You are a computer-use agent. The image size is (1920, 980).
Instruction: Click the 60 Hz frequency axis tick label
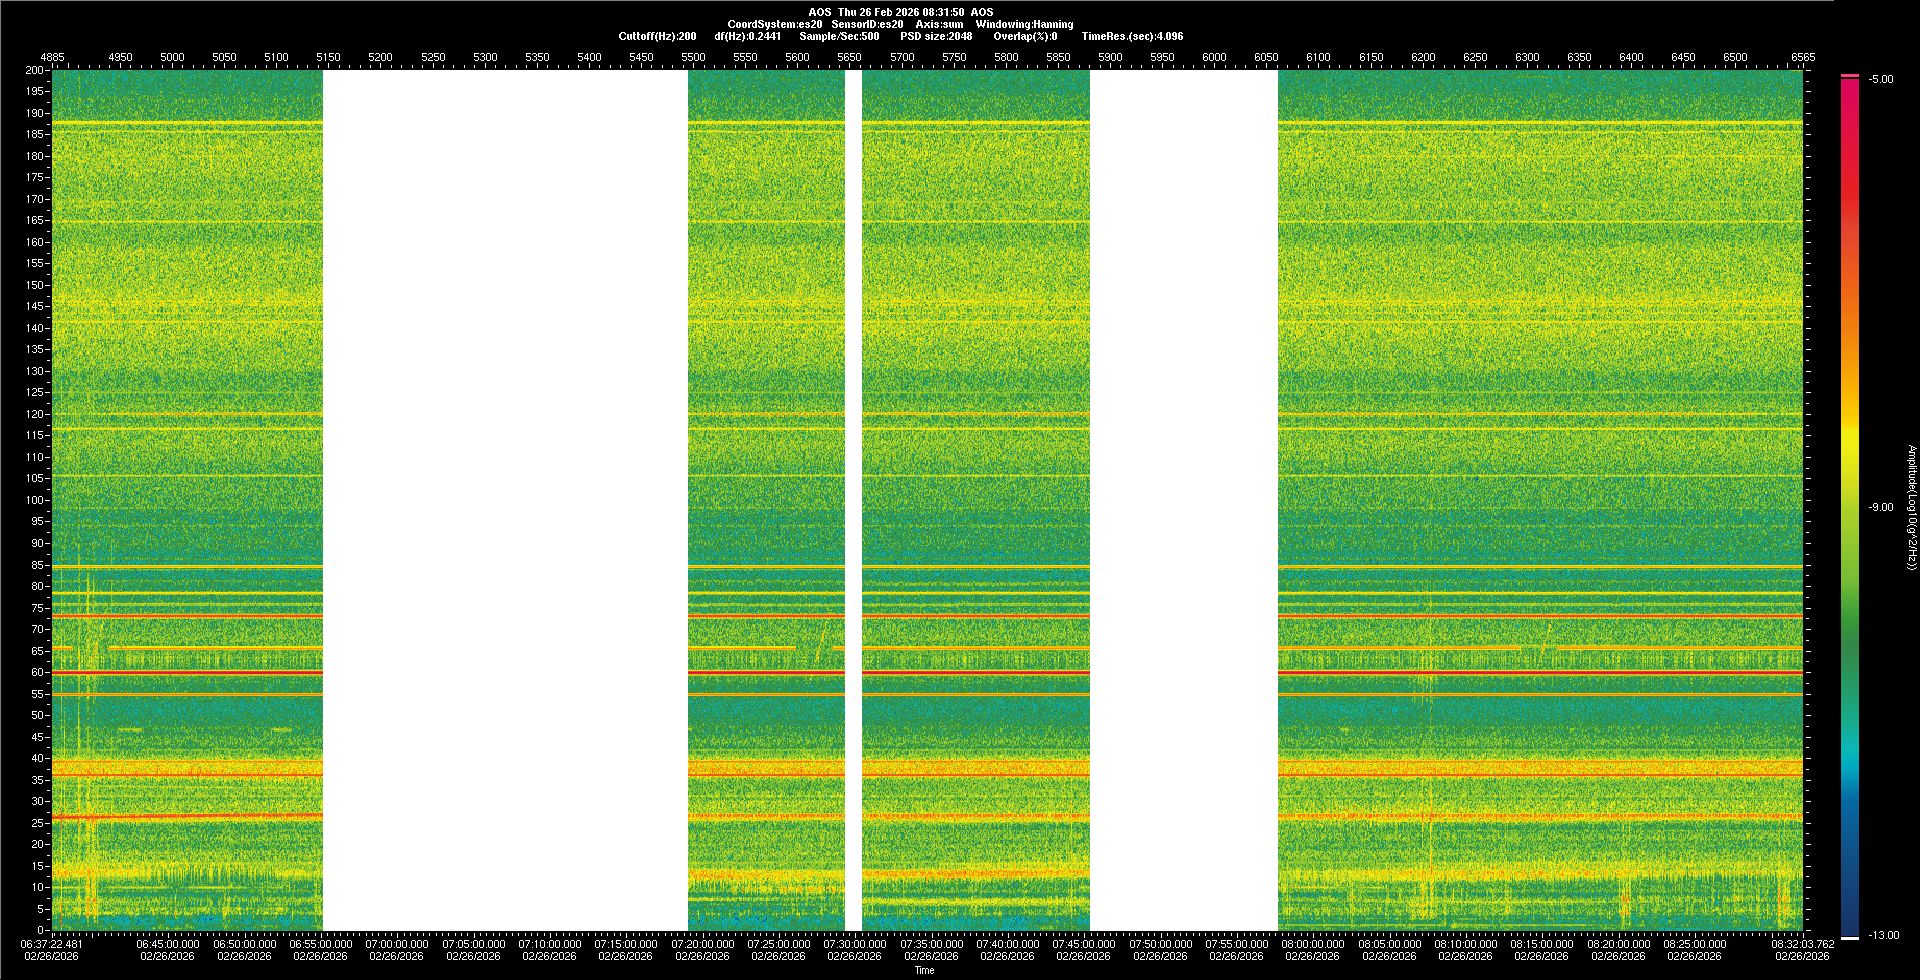tap(37, 672)
